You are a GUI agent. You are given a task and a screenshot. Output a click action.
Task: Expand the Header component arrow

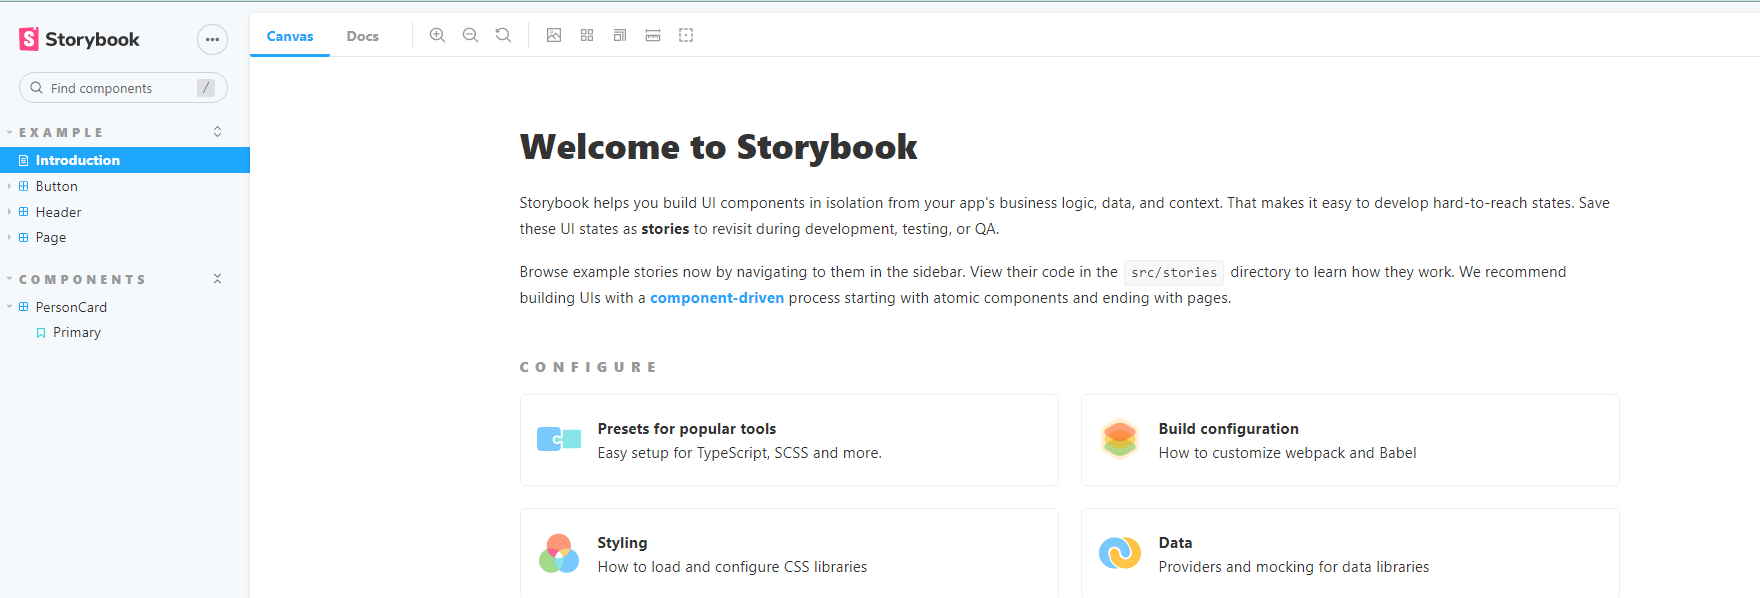click(10, 212)
